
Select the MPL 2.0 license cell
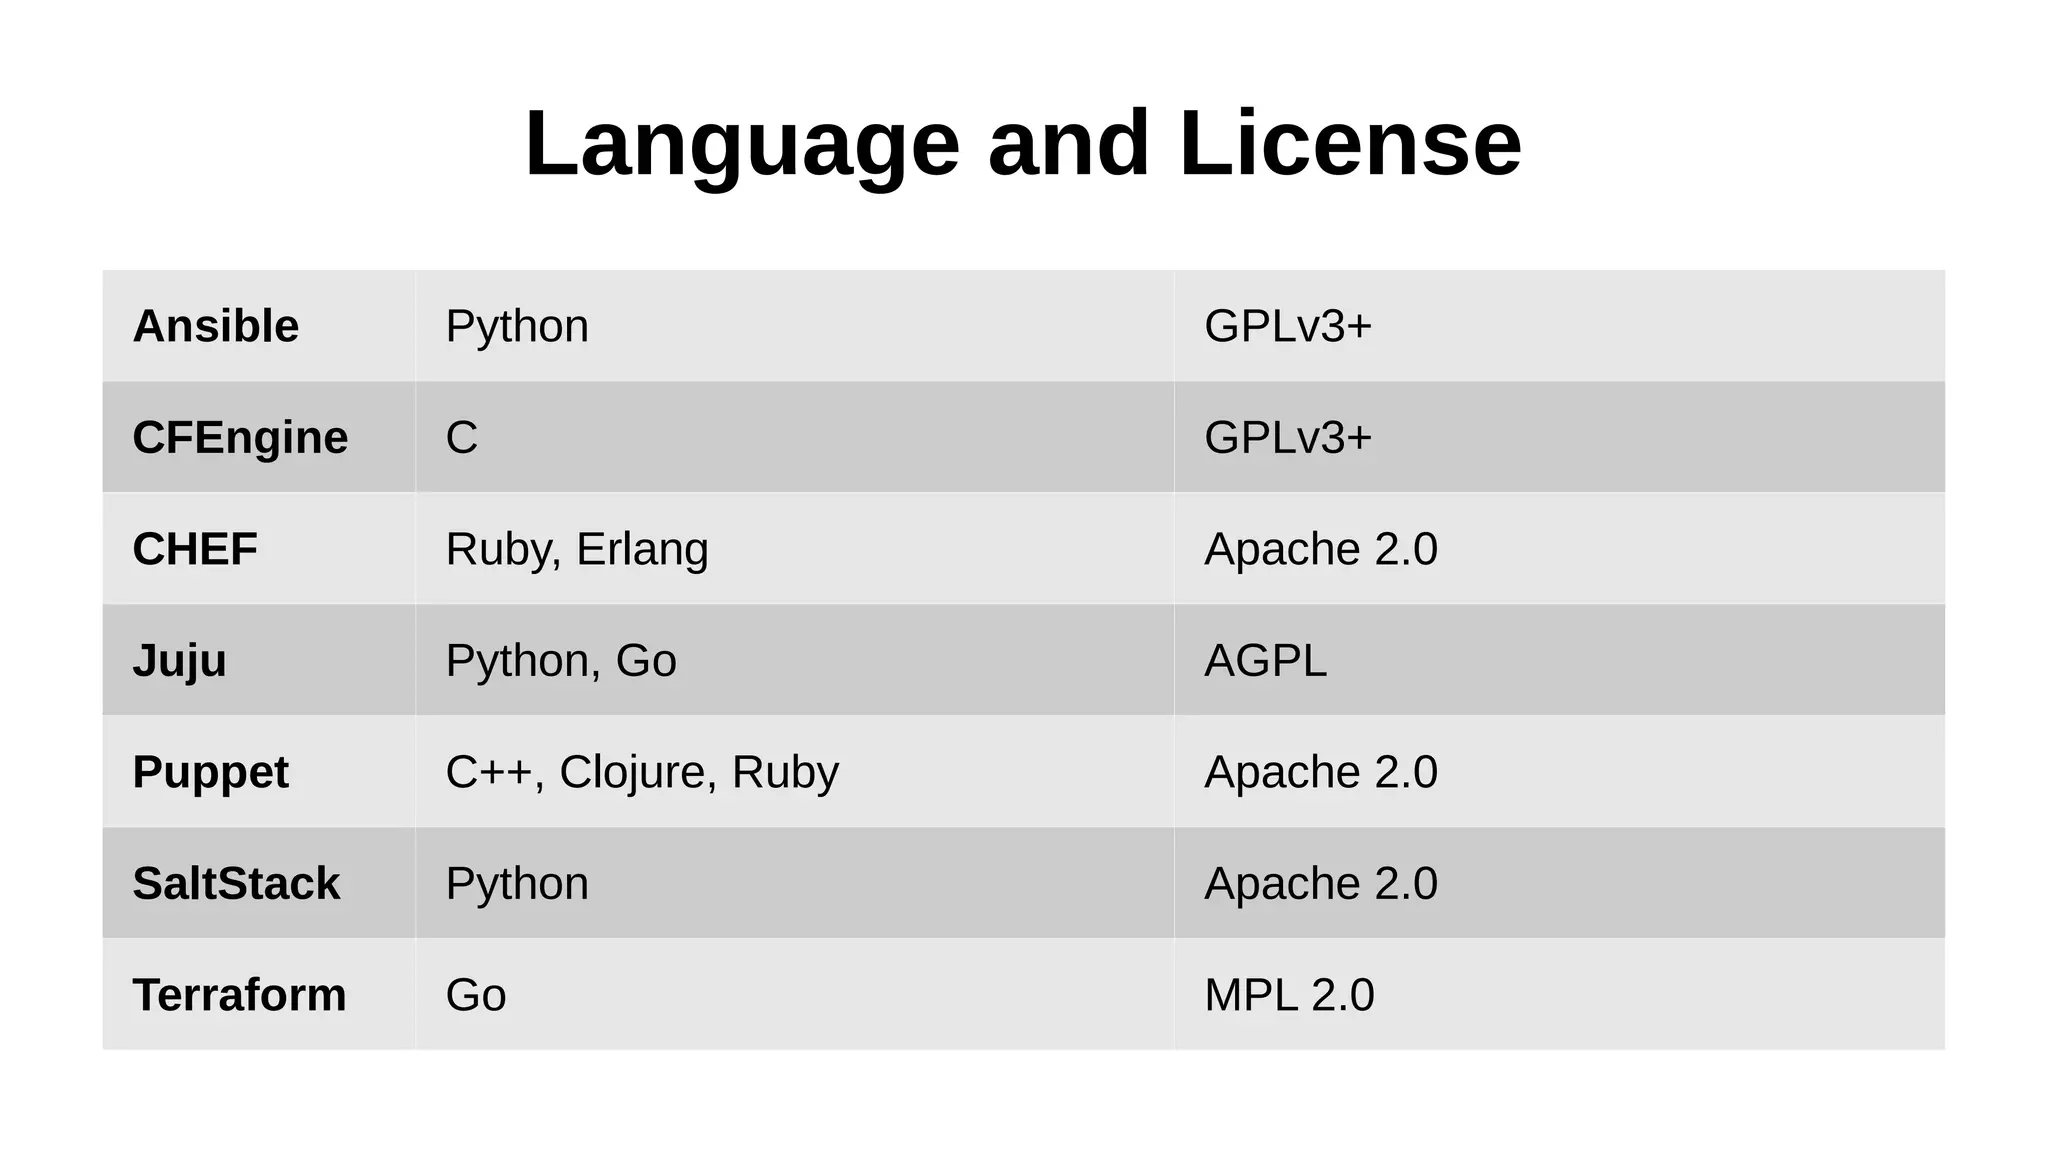tap(1289, 995)
